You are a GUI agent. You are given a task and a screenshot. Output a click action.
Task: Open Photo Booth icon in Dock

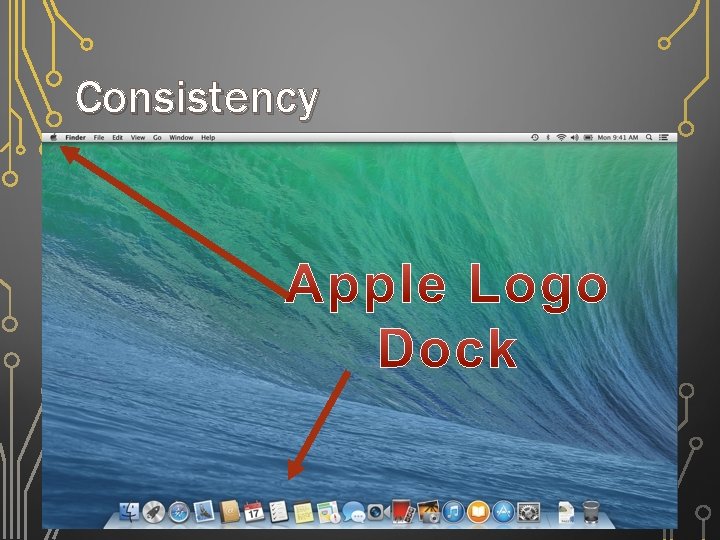[403, 511]
